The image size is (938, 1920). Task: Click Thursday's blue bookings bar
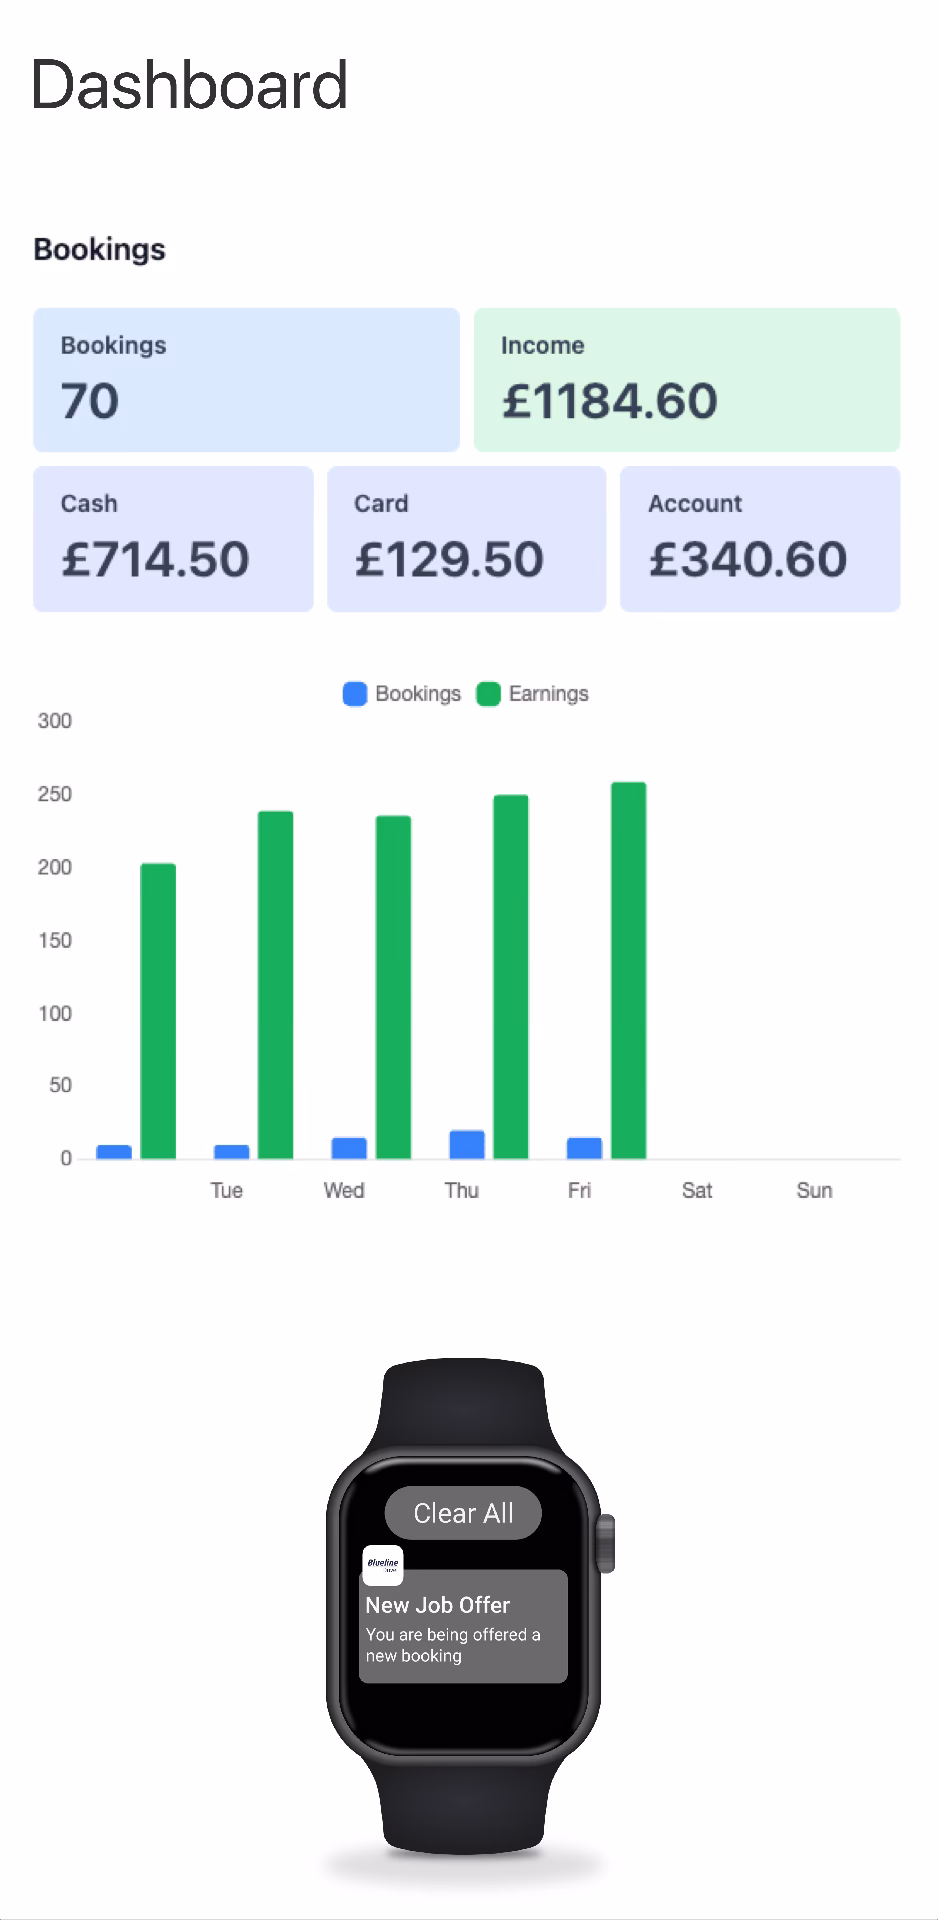(x=467, y=1145)
